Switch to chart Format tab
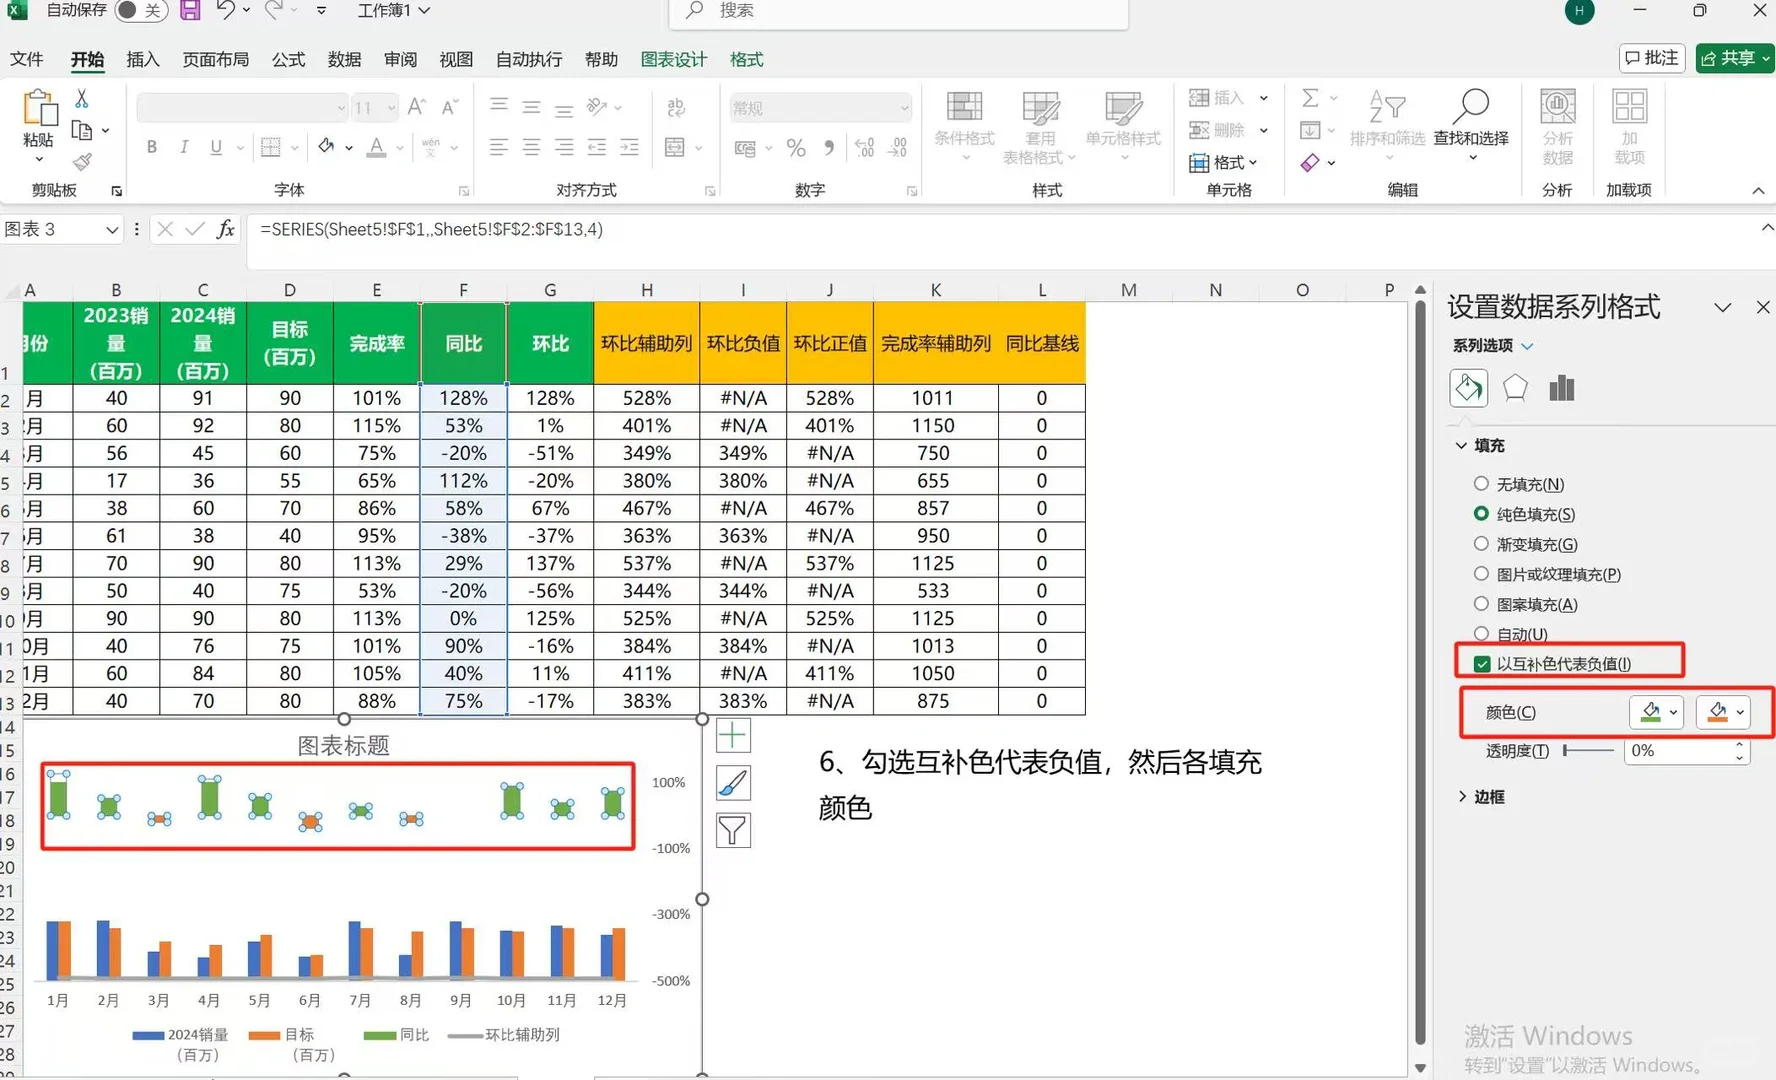 click(746, 59)
